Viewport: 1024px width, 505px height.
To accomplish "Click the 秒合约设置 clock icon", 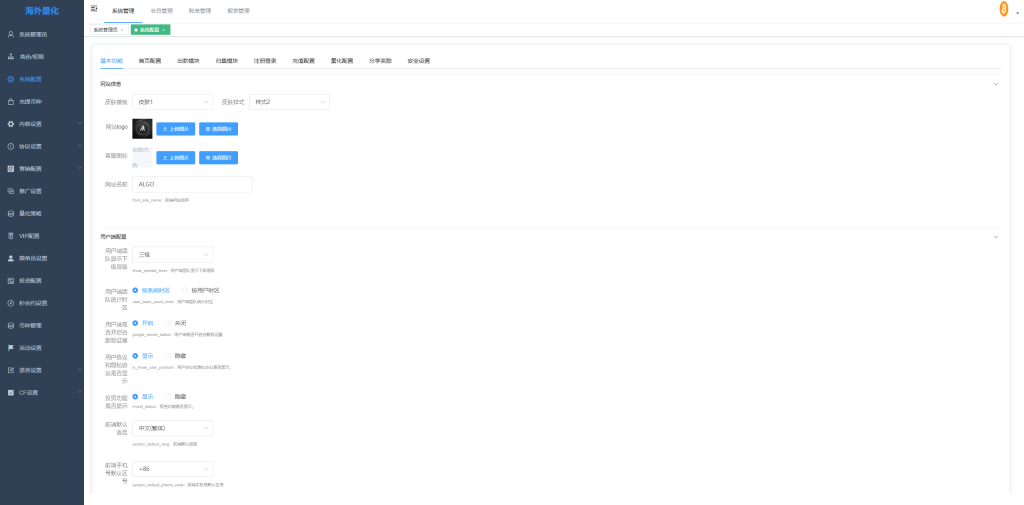I will click(x=10, y=303).
